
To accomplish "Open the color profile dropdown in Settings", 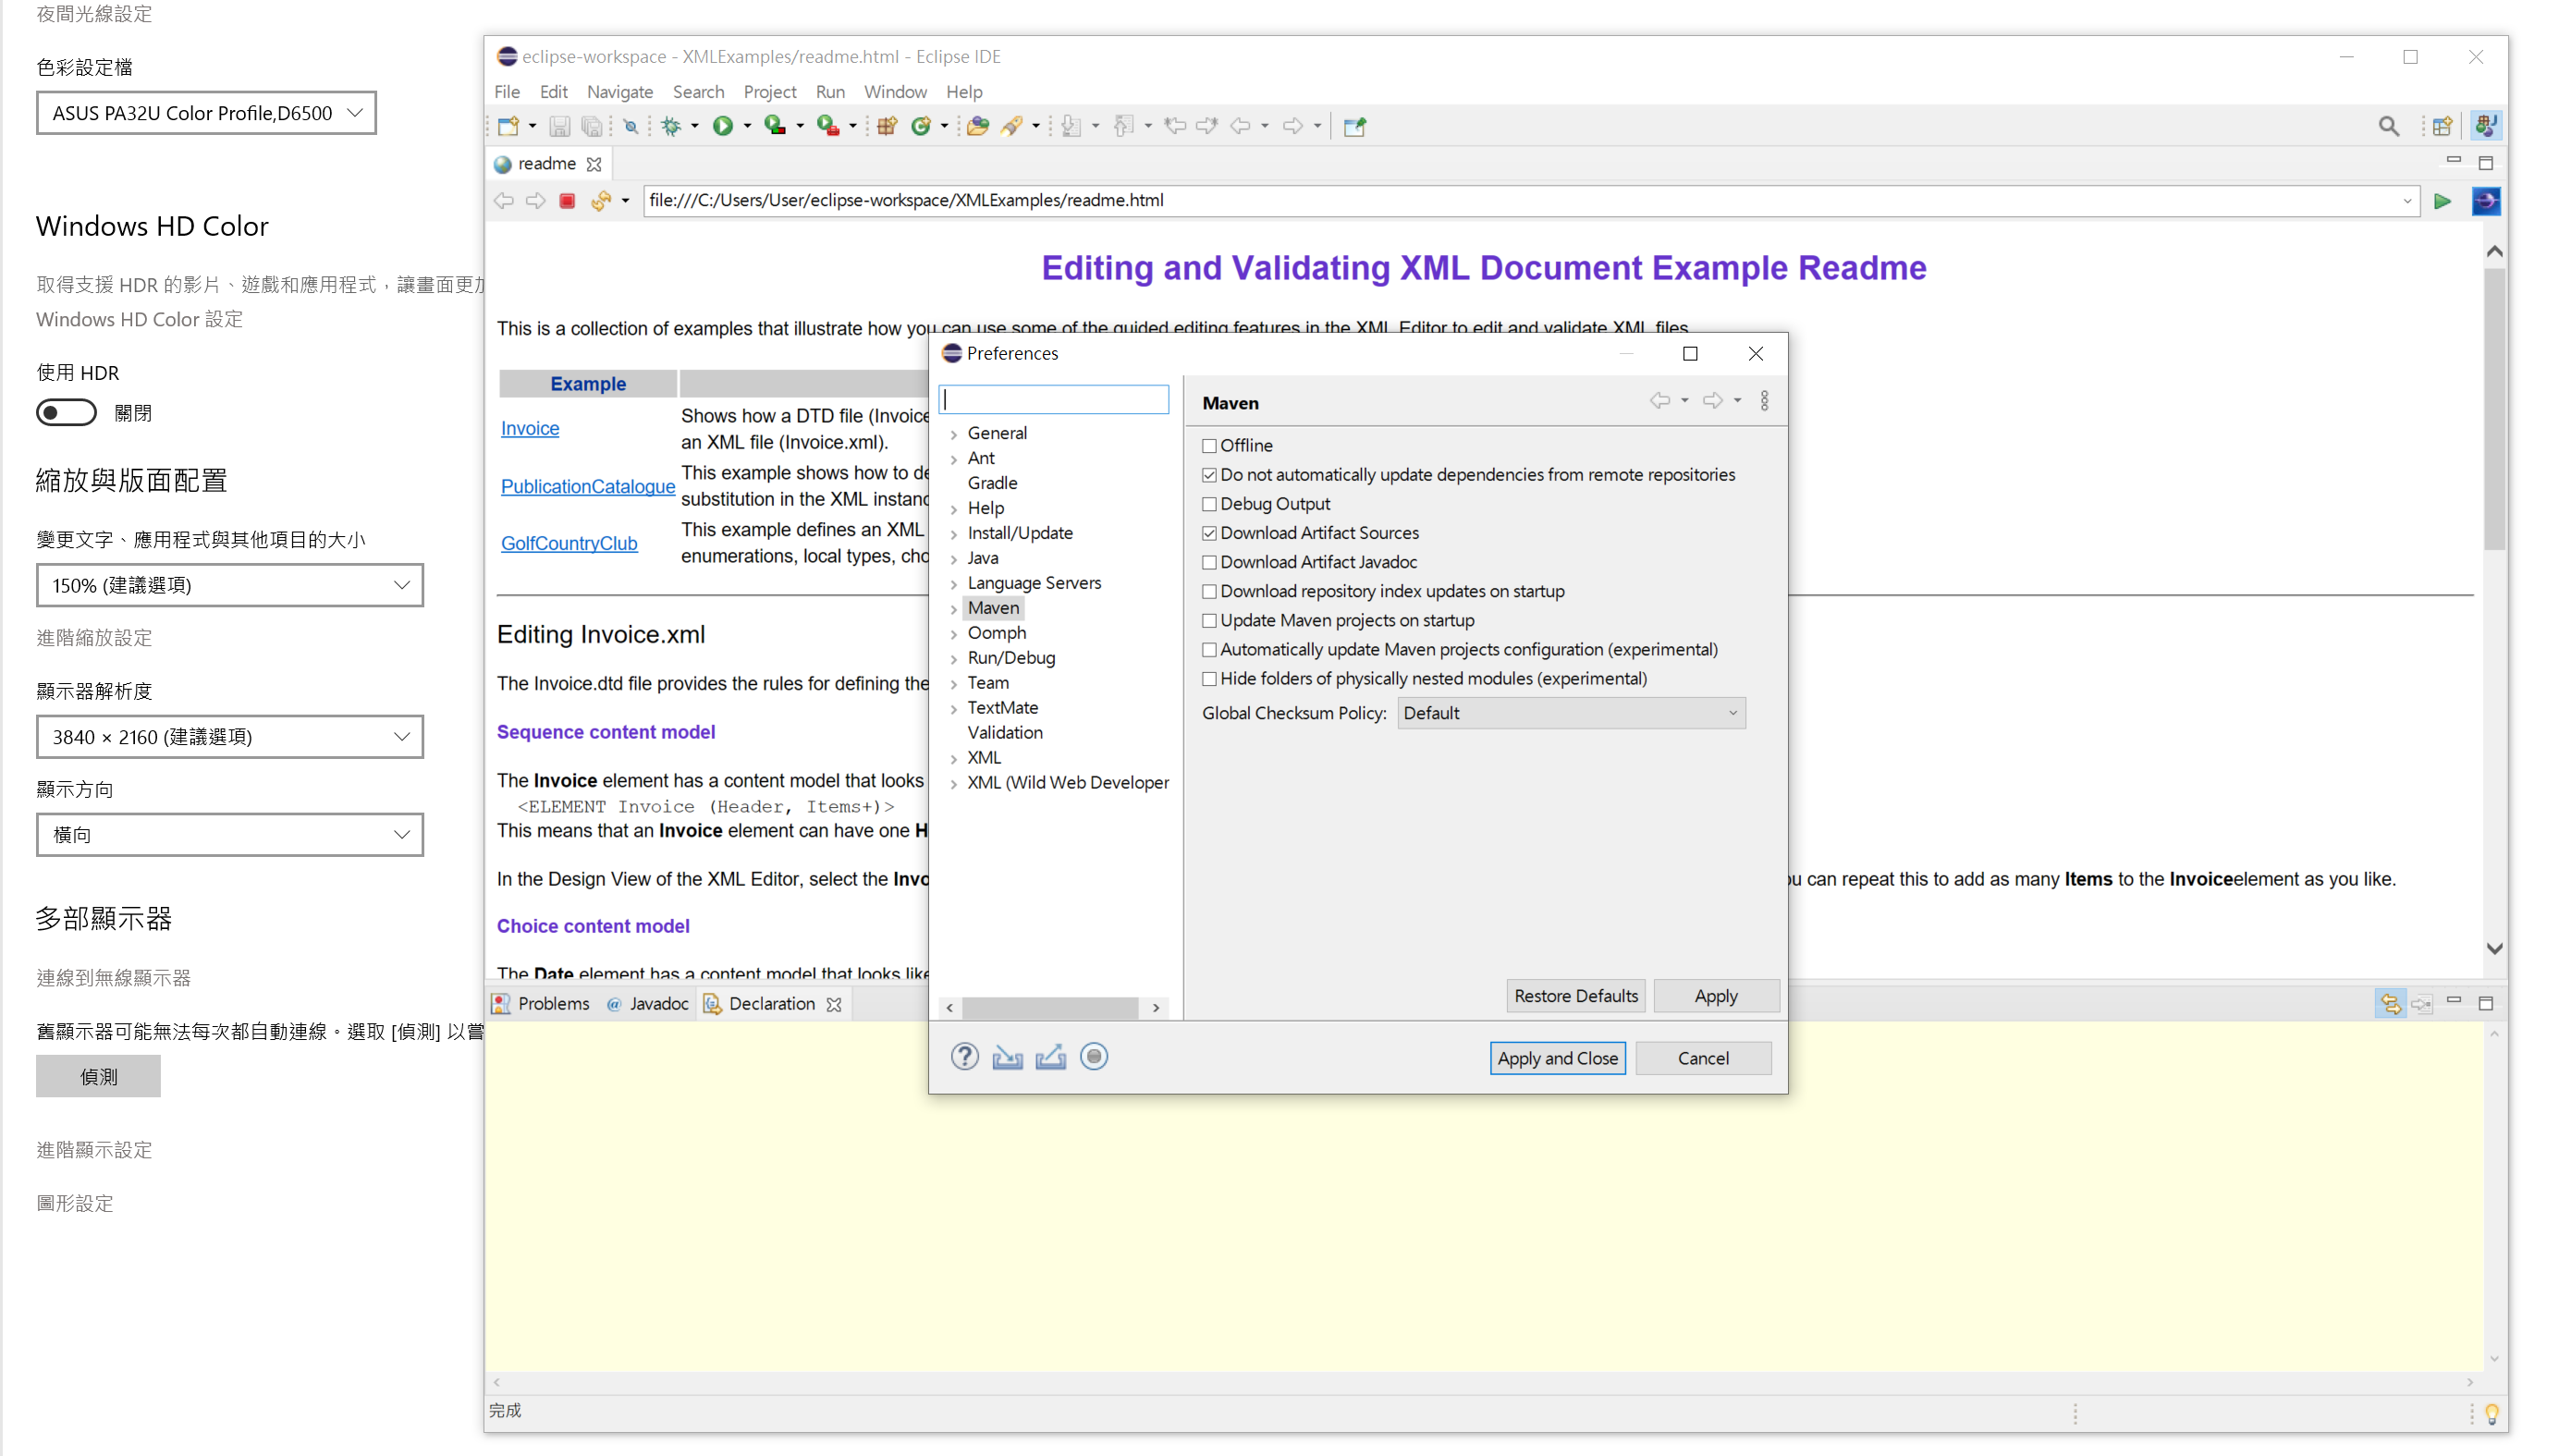I will pos(206,113).
